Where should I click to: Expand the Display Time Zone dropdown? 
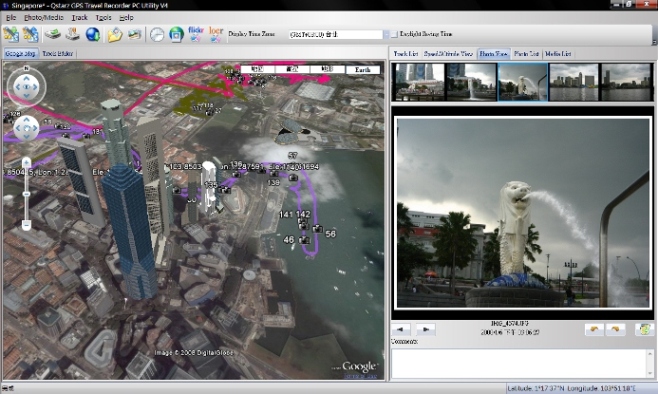tap(386, 34)
